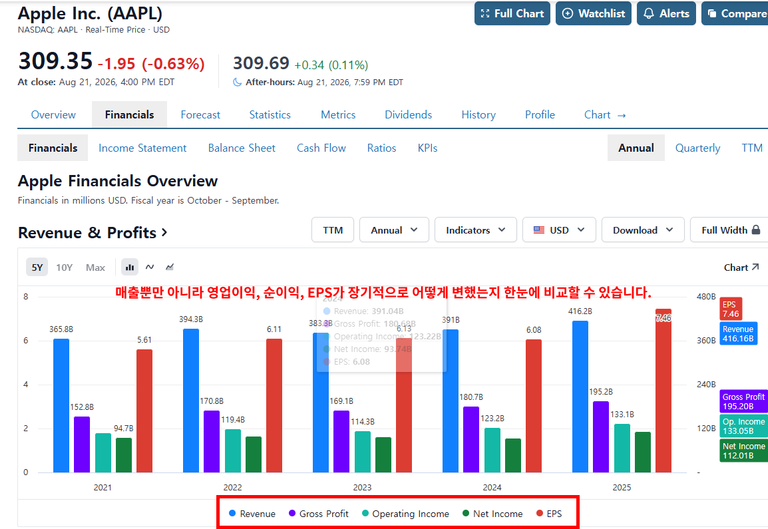Select the Max chart range
The width and height of the screenshot is (768, 529).
click(96, 267)
